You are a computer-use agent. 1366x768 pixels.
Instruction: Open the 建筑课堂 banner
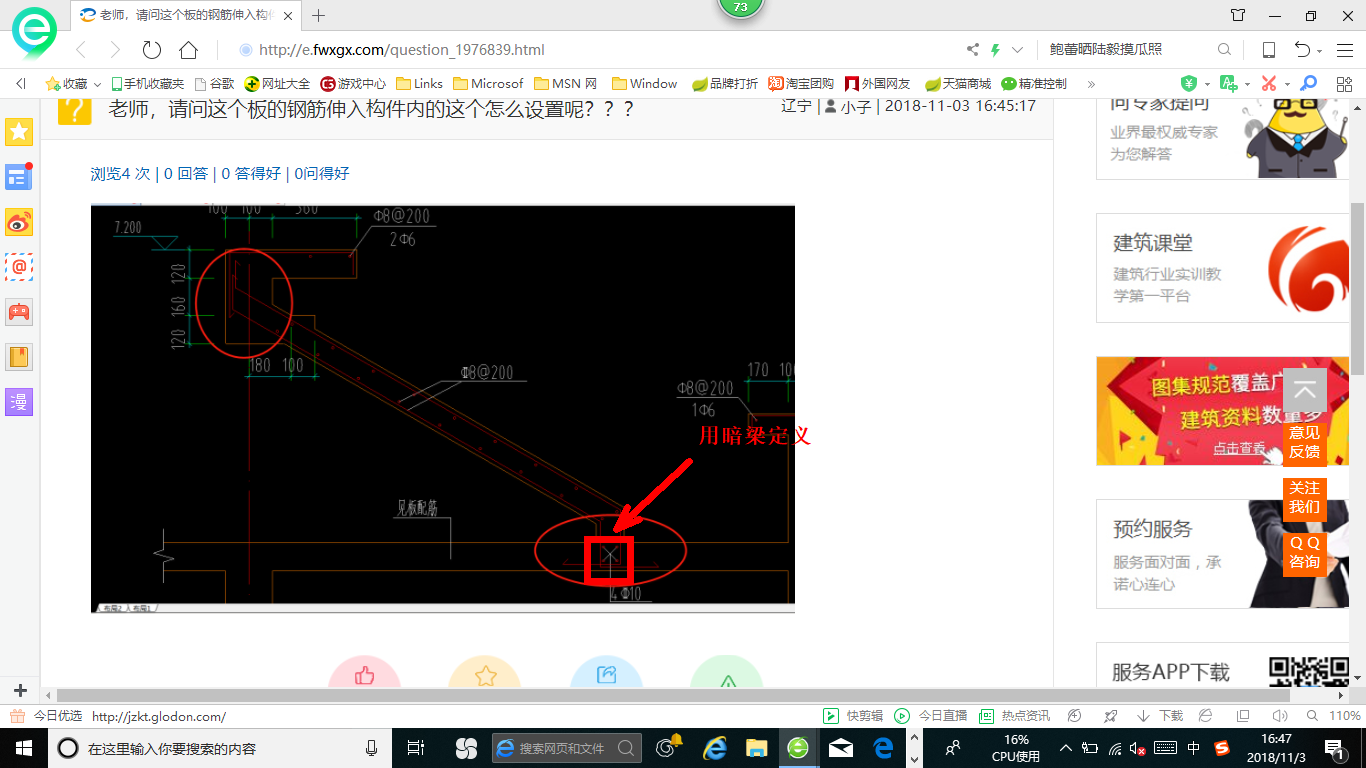click(x=1222, y=268)
